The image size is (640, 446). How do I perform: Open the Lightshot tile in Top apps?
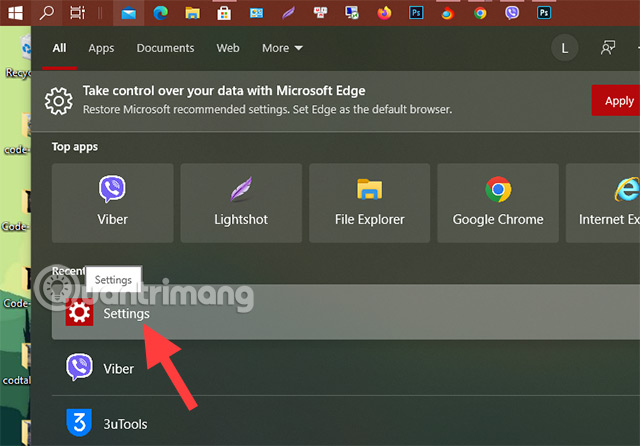point(241,203)
